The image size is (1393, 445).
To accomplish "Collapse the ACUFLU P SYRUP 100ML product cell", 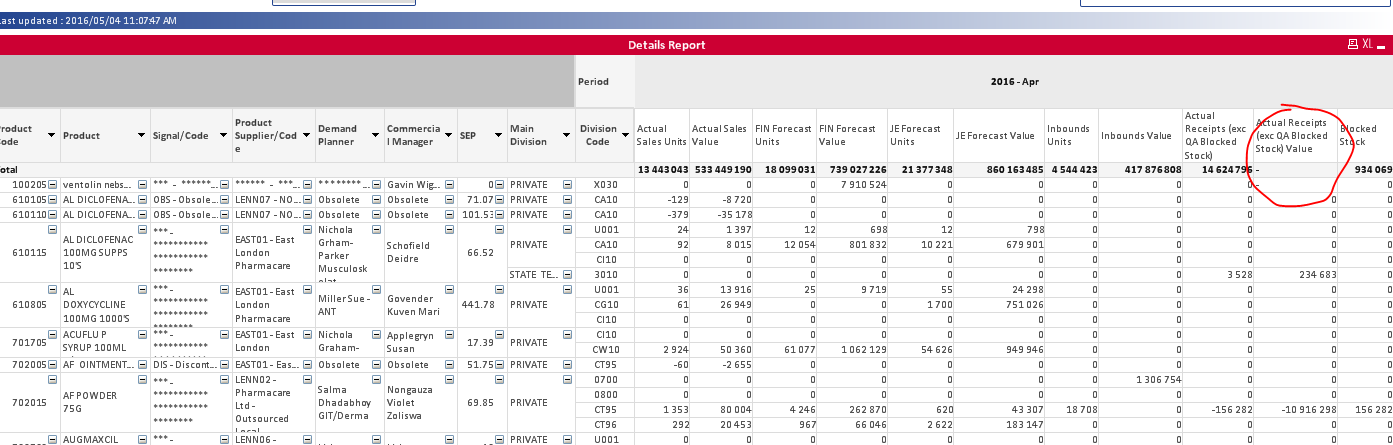I will click(x=142, y=333).
